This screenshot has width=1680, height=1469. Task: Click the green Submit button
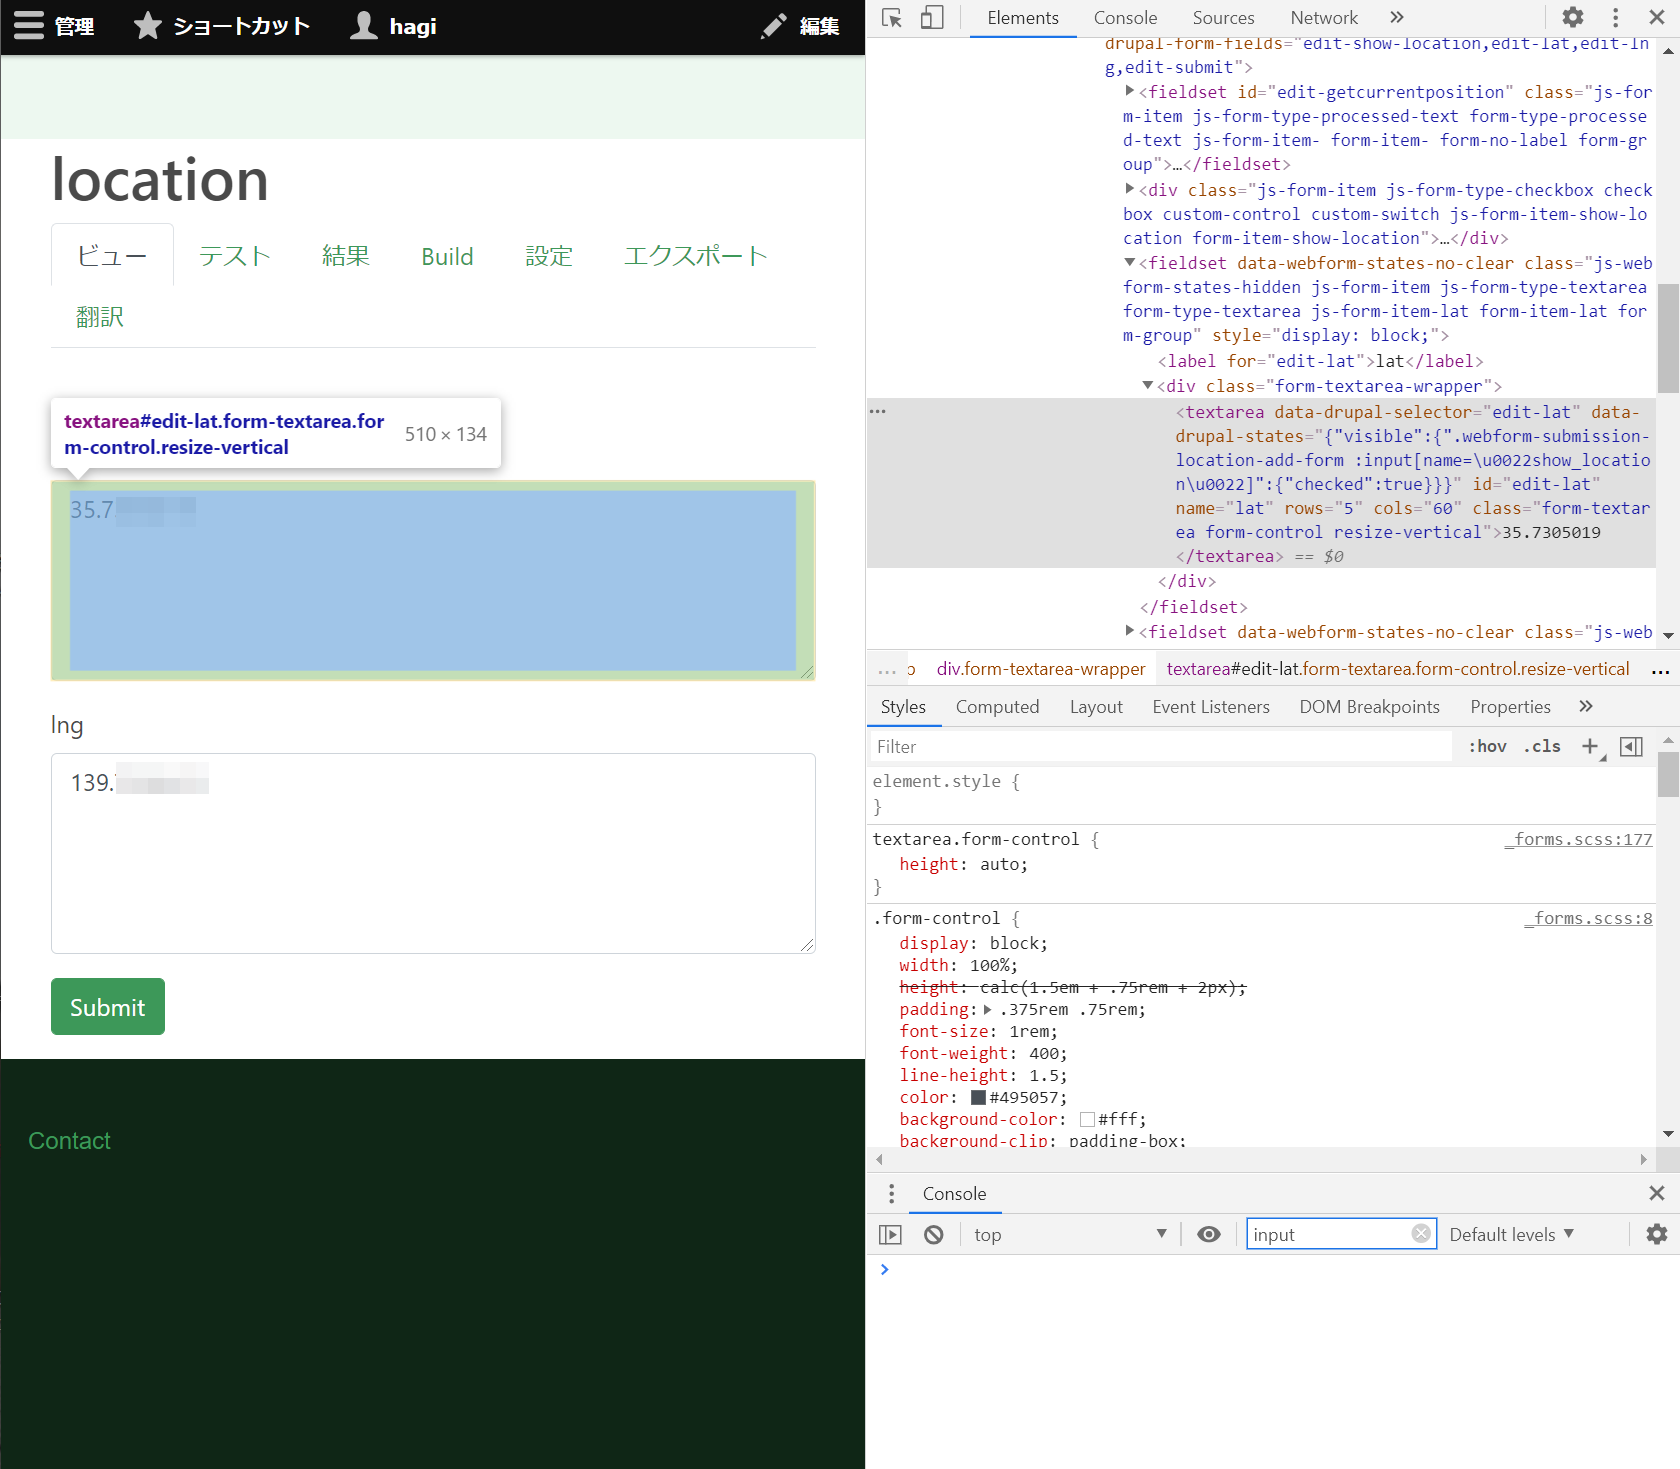[108, 1007]
